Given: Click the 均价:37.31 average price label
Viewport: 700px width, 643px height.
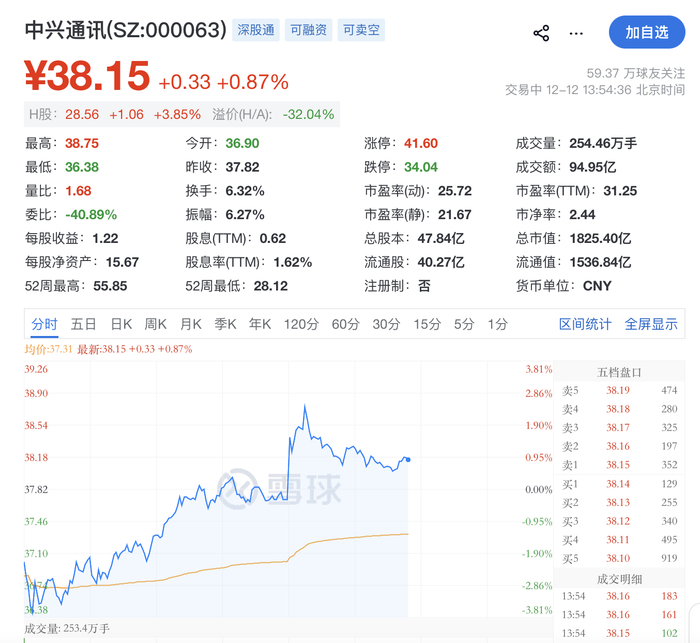Looking at the screenshot, I should pos(48,349).
